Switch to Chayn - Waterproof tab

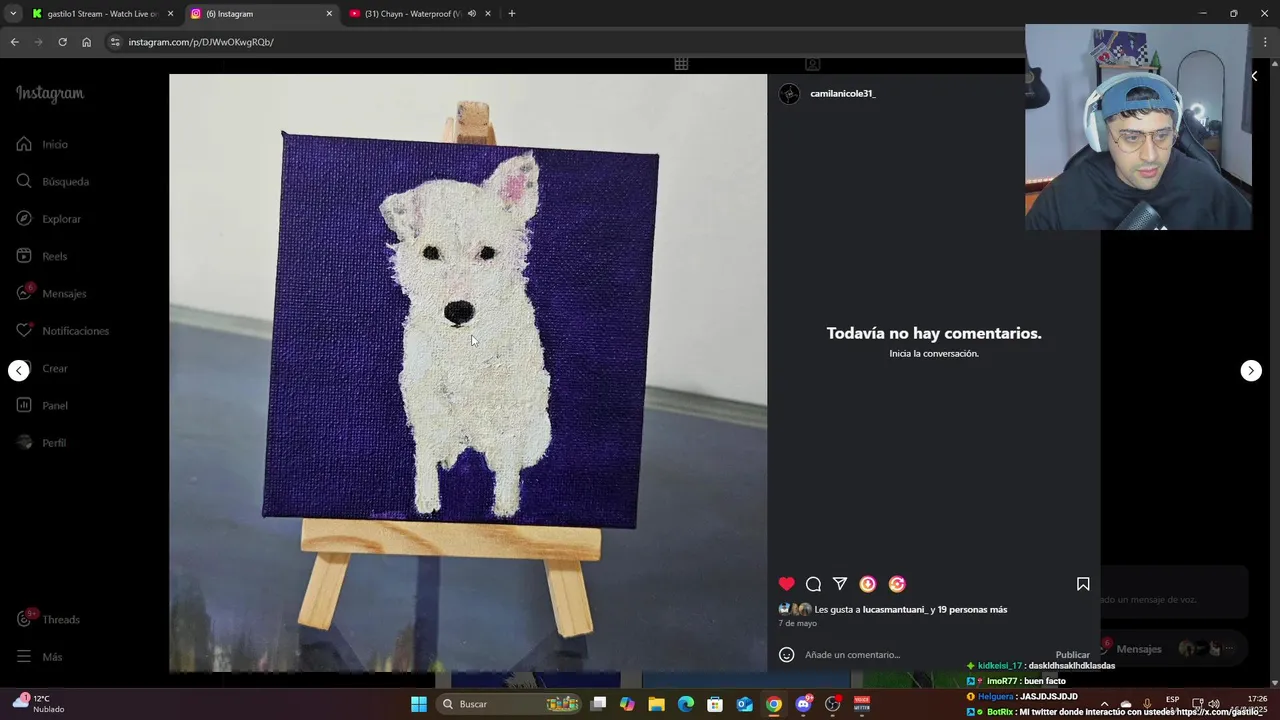point(412,14)
